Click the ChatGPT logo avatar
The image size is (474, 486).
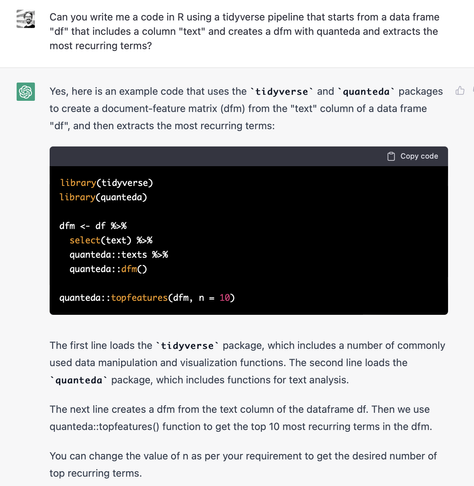click(26, 92)
